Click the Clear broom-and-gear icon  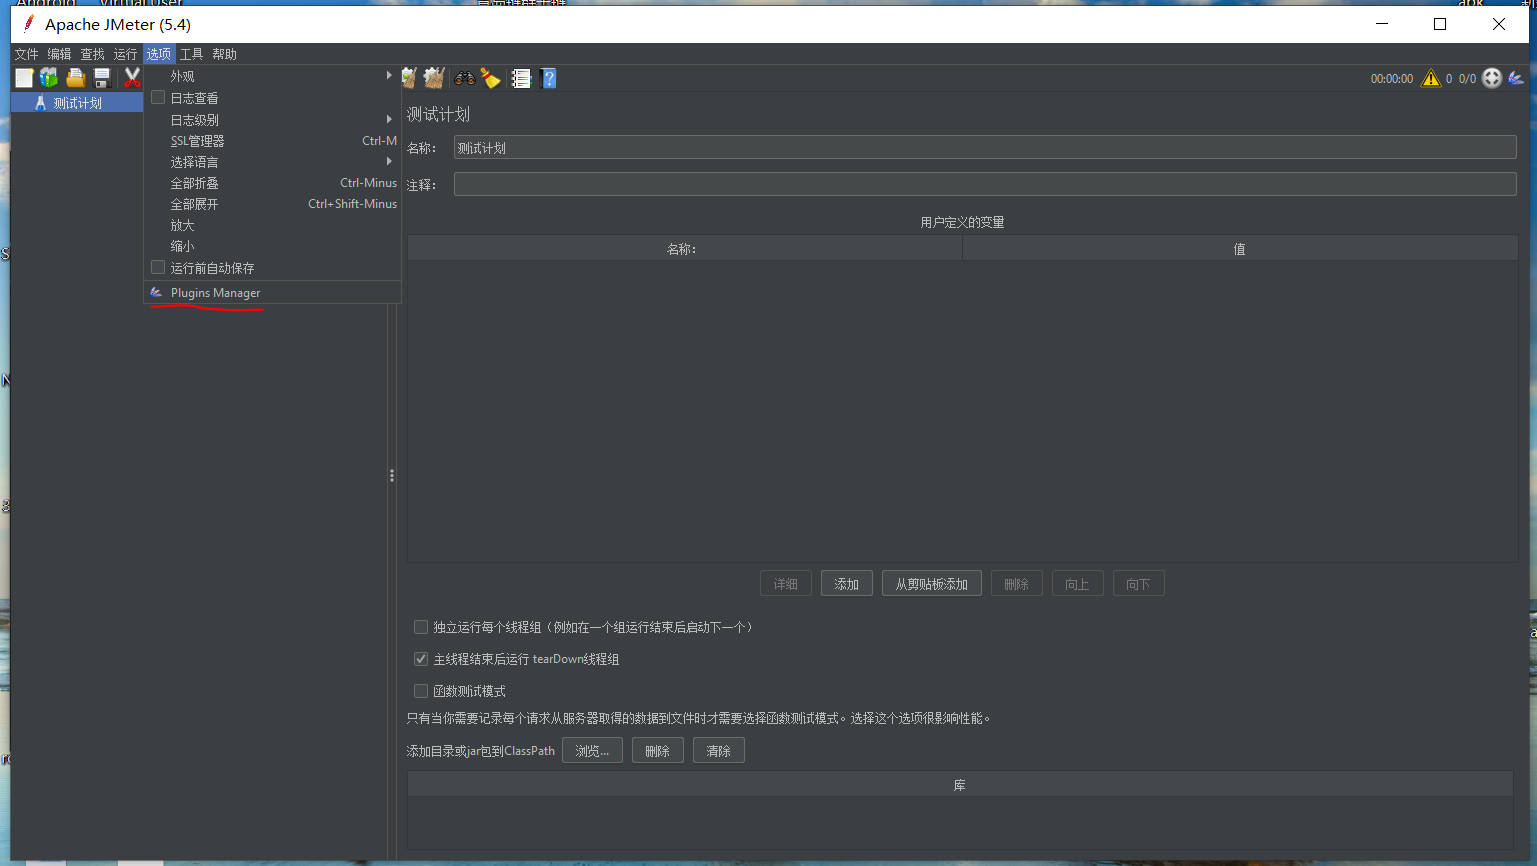pyautogui.click(x=409, y=78)
